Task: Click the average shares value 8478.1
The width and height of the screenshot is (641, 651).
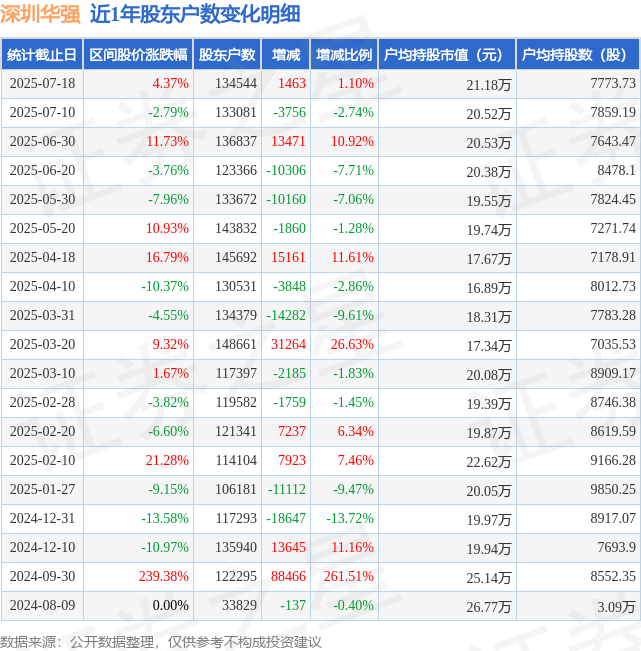Action: (617, 170)
